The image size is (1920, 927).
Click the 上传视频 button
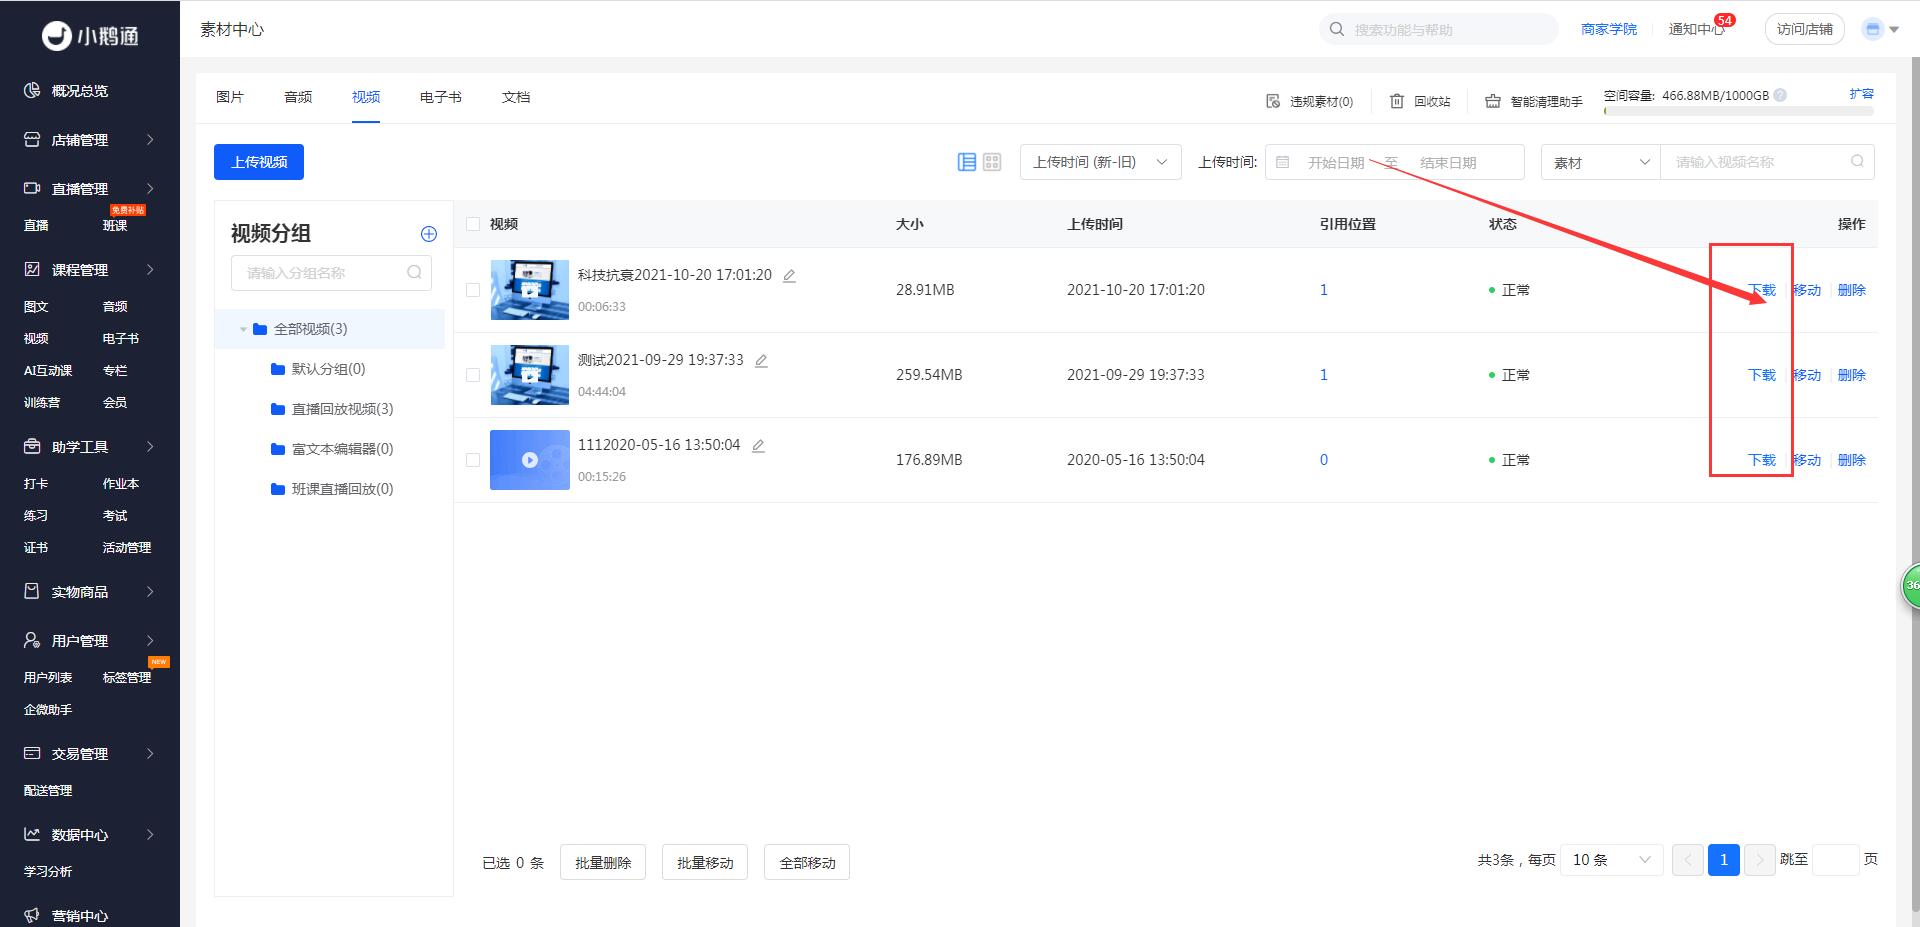[x=259, y=162]
